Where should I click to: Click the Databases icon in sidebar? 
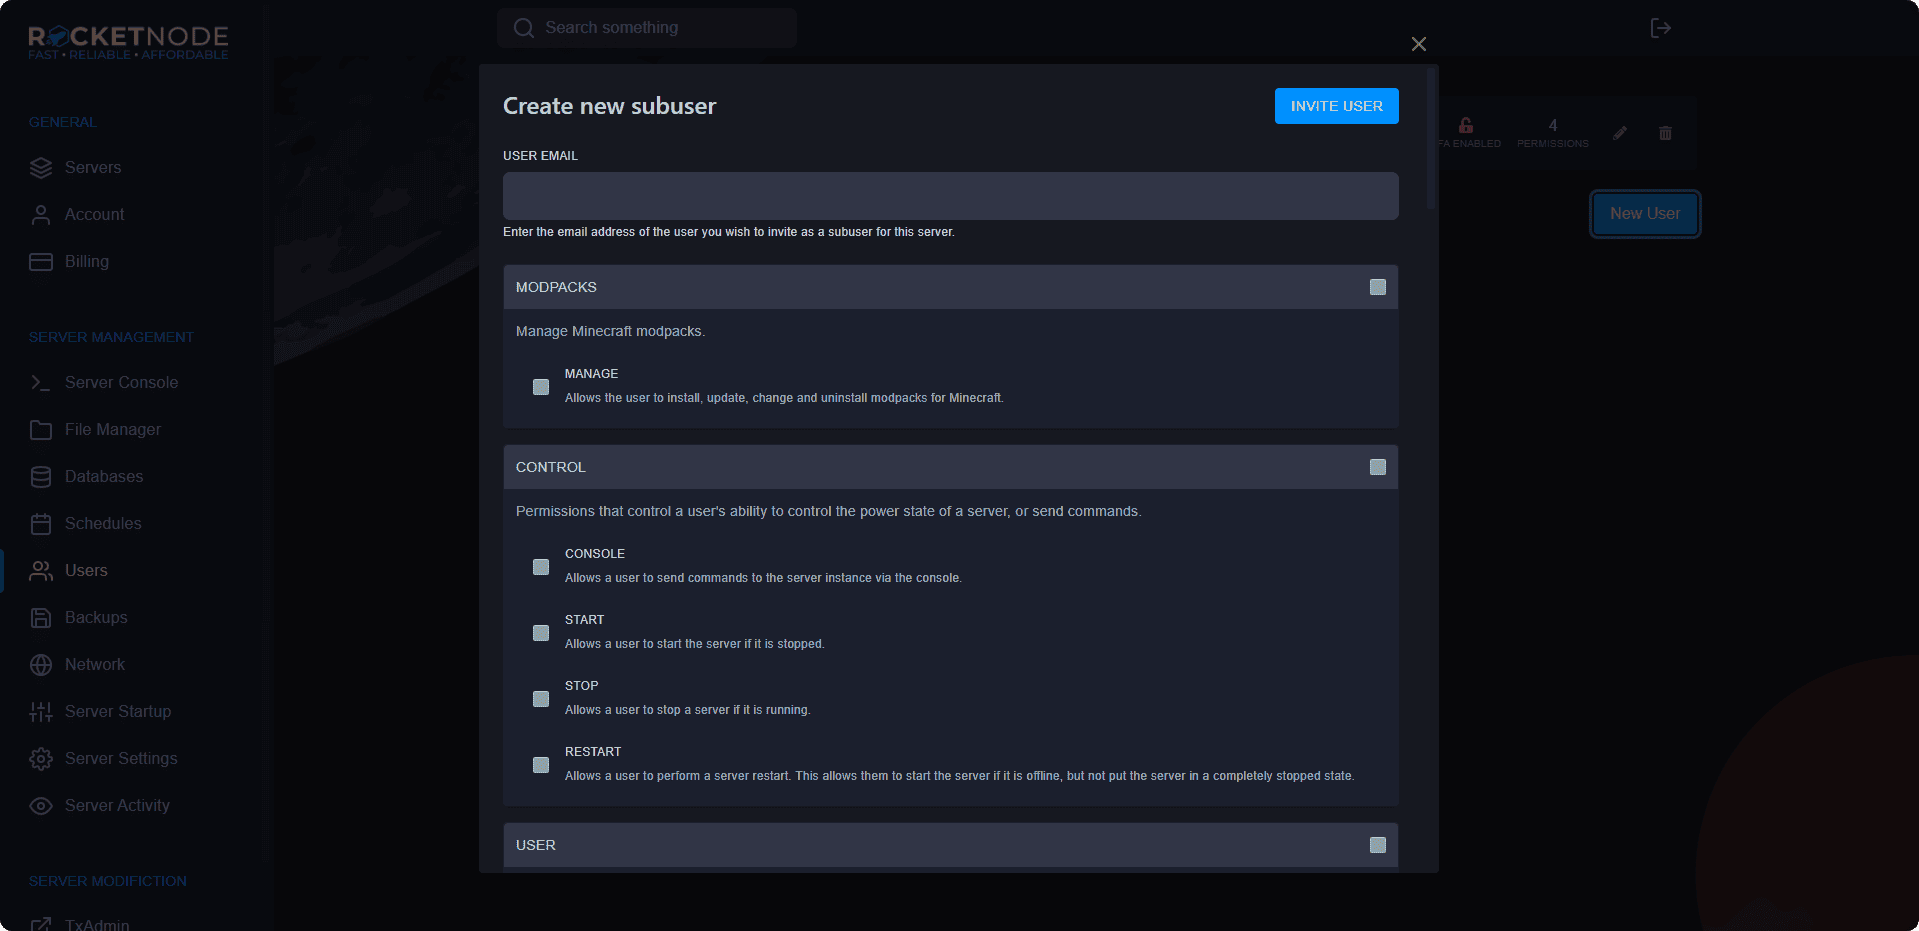[x=41, y=477]
